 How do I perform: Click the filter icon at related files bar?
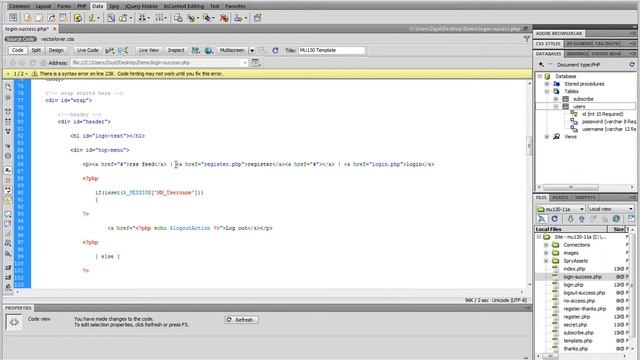tap(527, 39)
